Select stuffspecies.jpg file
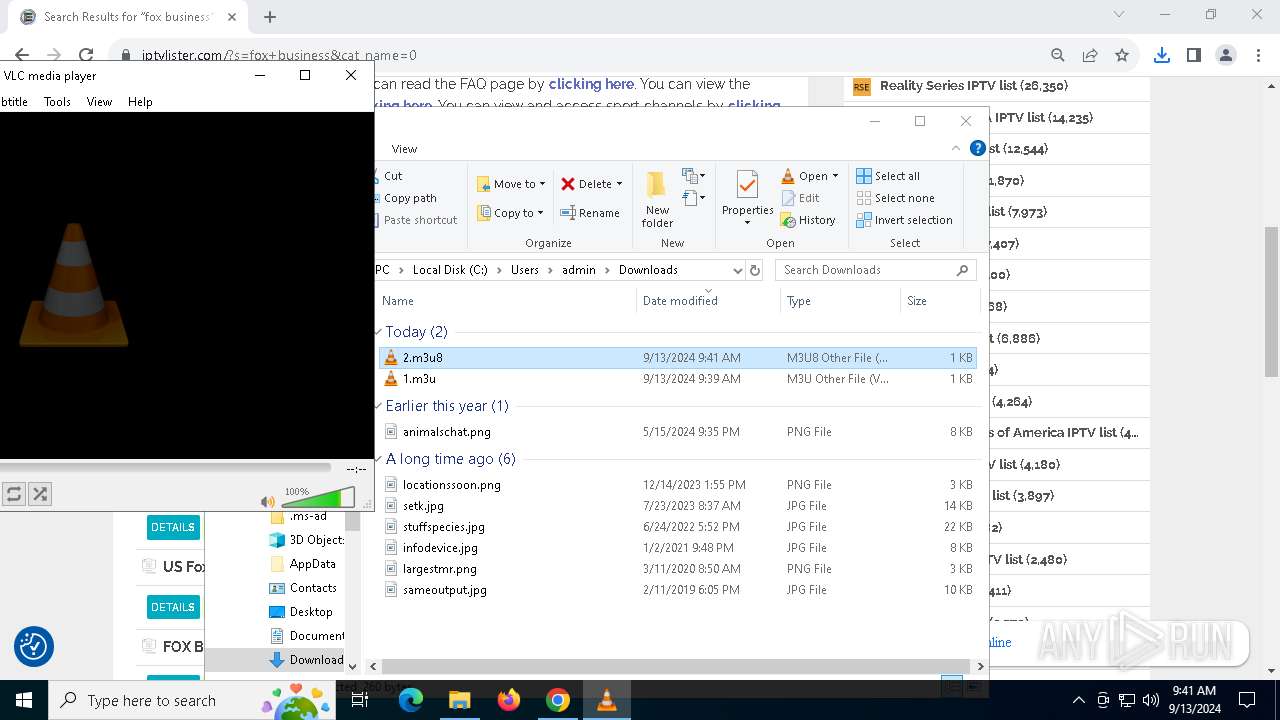1280x720 pixels. (x=678, y=527)
